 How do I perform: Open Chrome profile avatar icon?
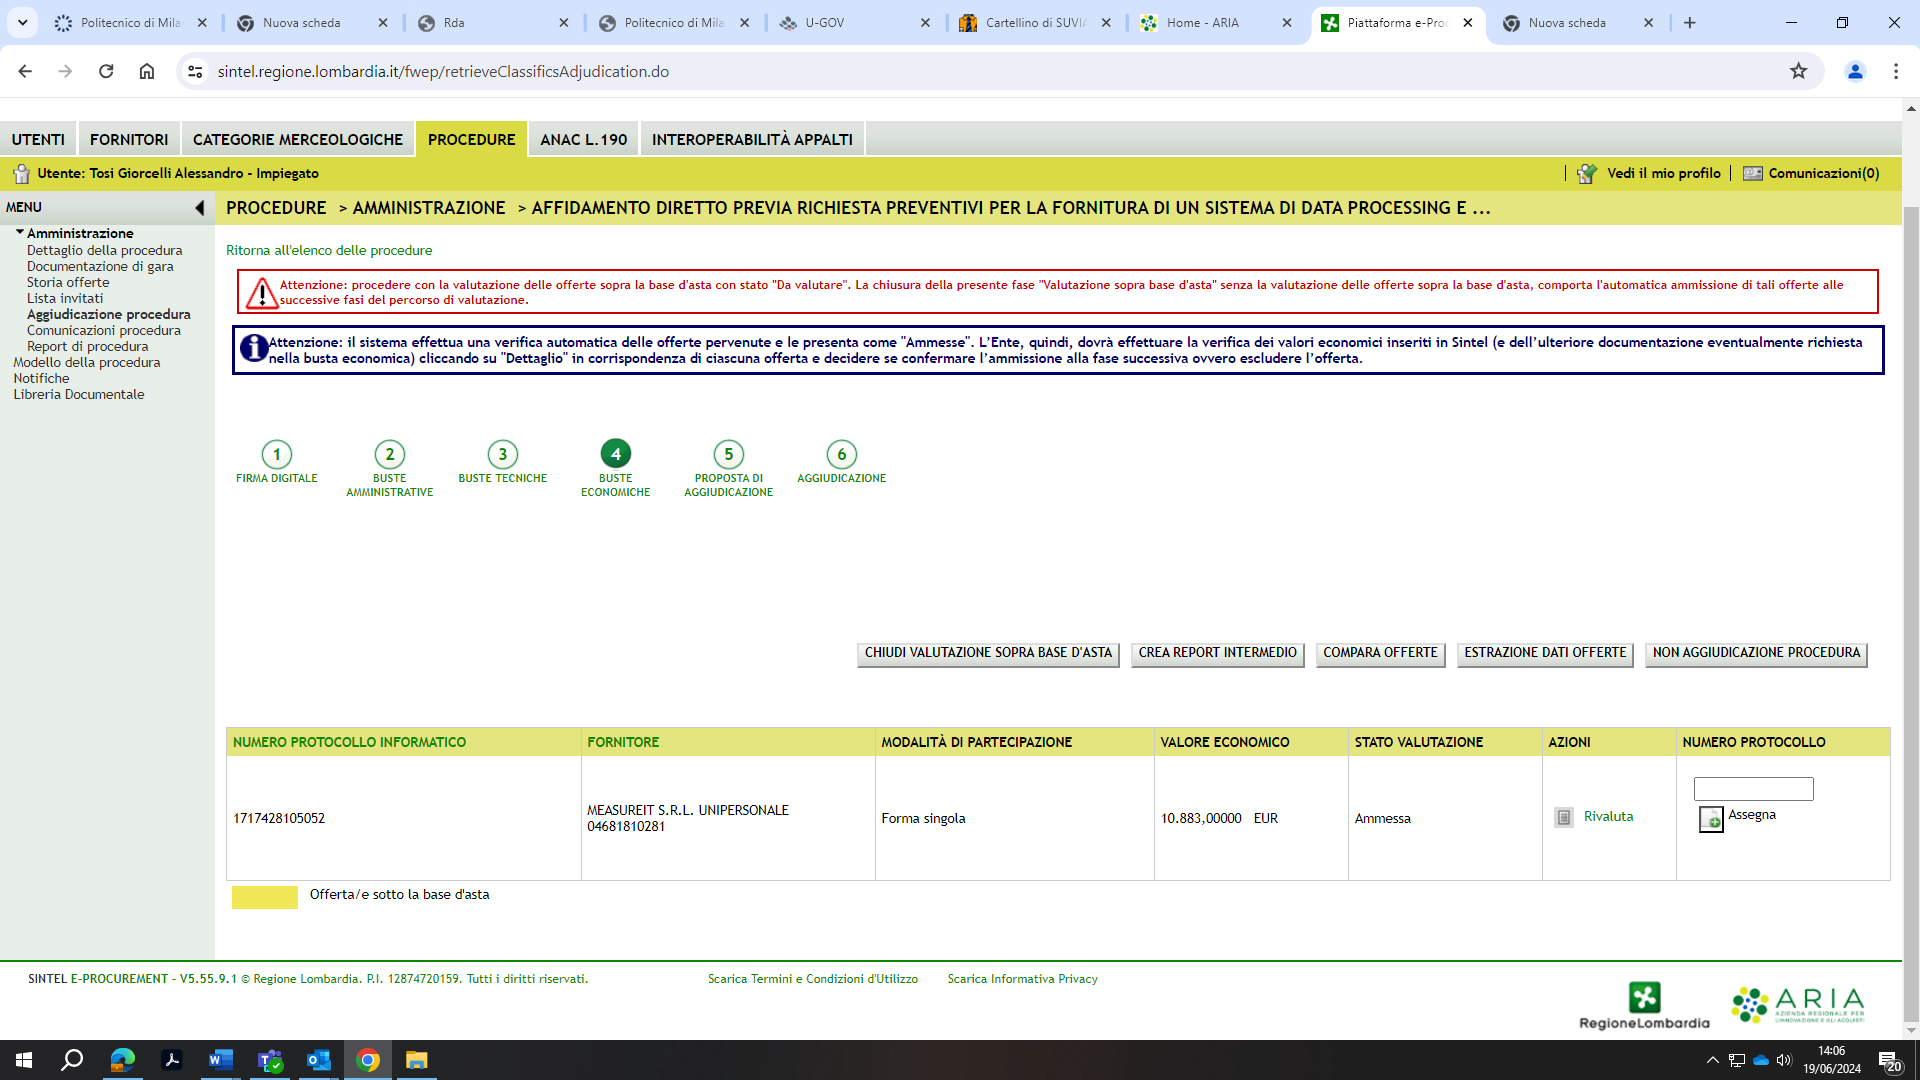click(1854, 71)
